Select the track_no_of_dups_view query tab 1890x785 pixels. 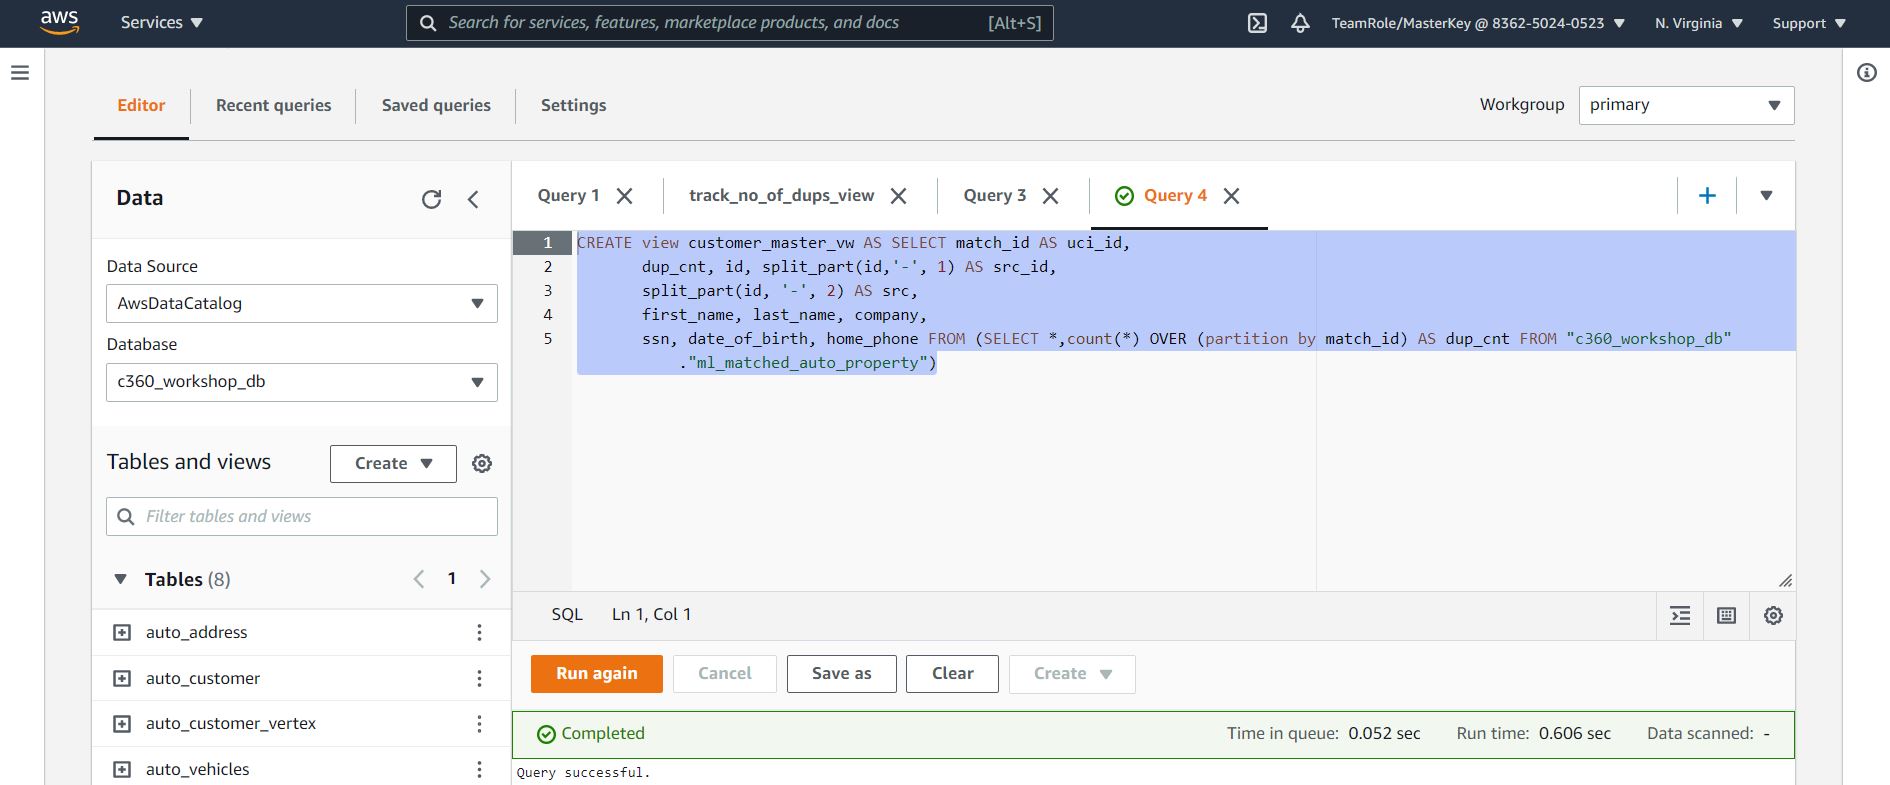point(781,196)
